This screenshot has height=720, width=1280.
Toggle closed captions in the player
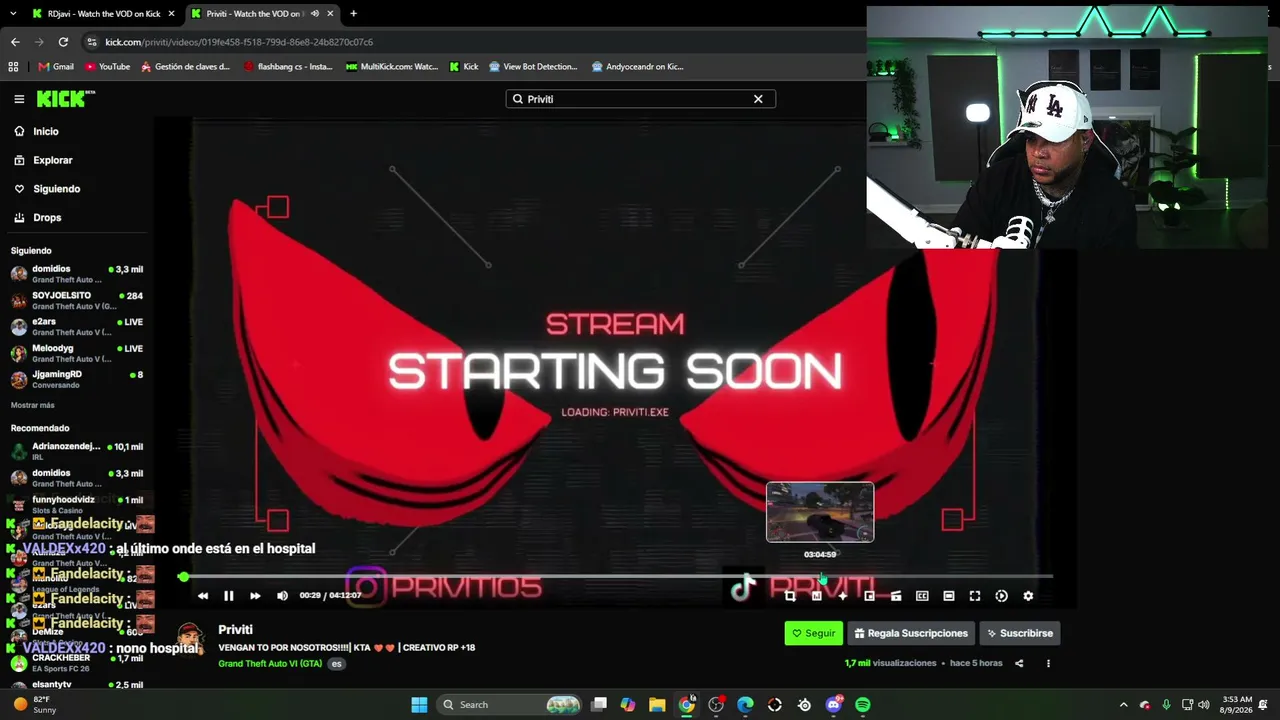pos(922,596)
